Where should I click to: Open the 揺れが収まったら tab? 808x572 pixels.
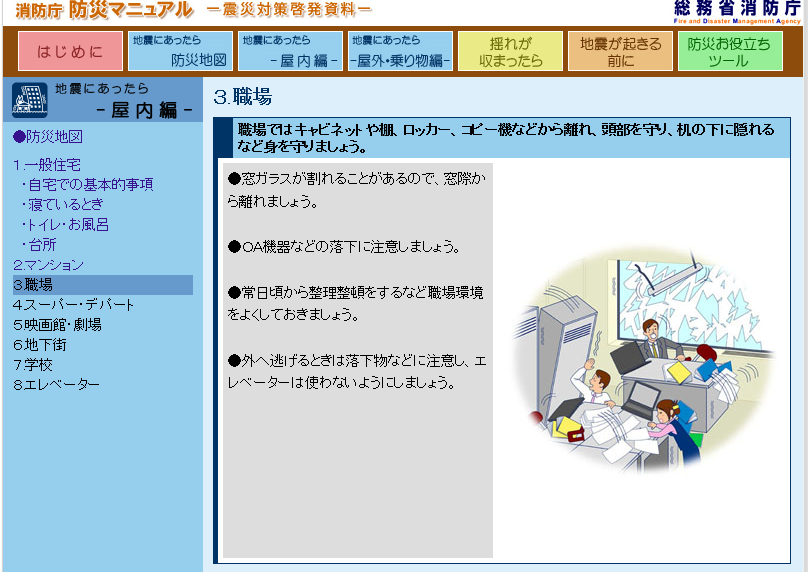pos(510,51)
